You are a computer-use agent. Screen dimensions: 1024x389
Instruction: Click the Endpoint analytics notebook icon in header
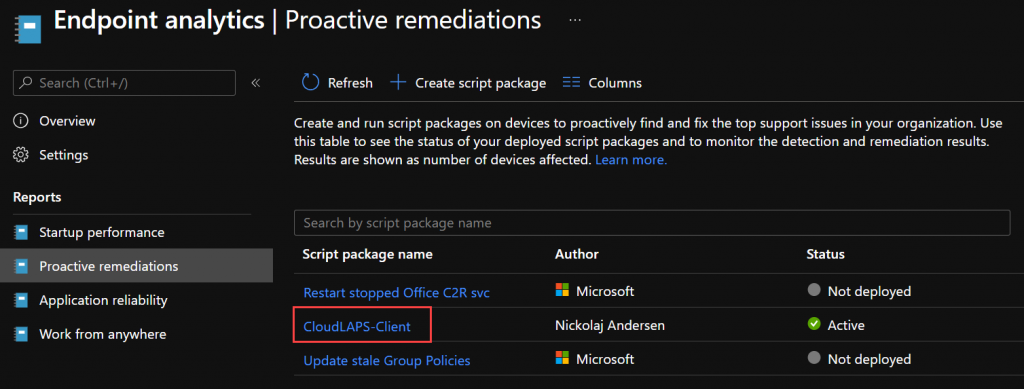[x=27, y=29]
